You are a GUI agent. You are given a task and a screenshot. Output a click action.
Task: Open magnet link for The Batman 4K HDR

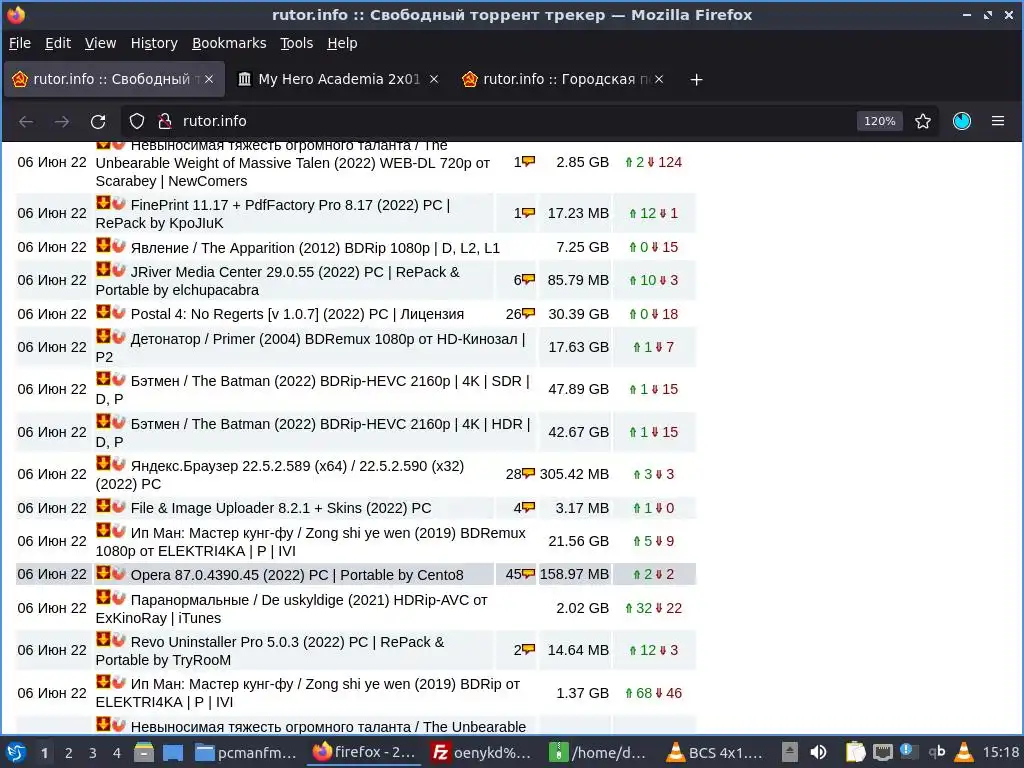tap(118, 422)
